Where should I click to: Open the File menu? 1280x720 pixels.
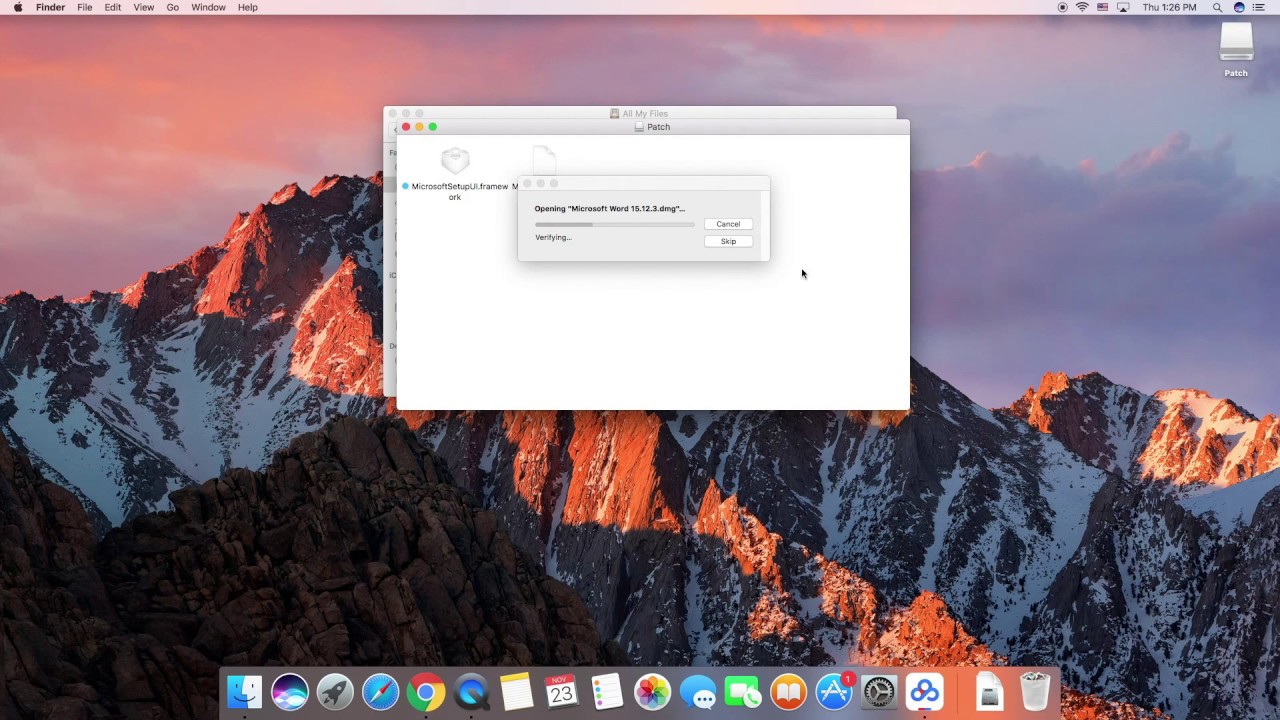click(85, 7)
